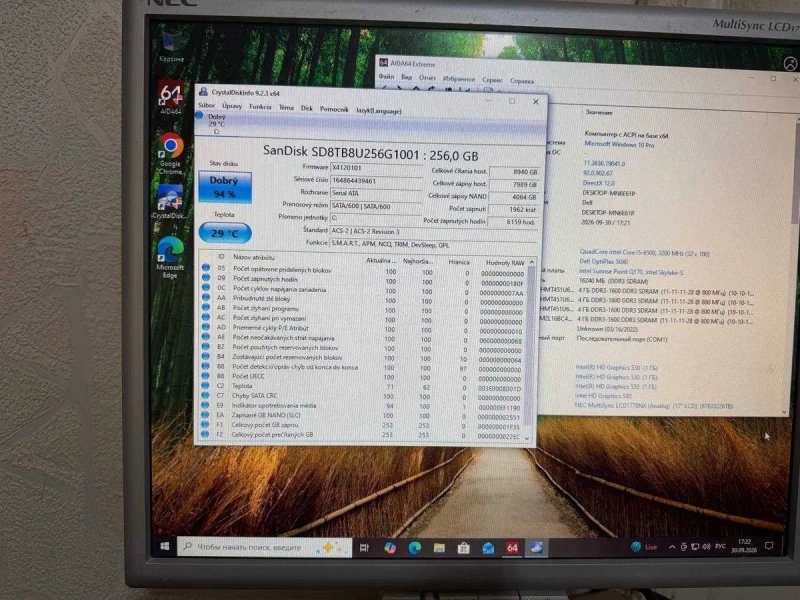This screenshot has height=600, width=800.
Task: Click the Dell OptiPlex 5040 link
Action: click(604, 262)
